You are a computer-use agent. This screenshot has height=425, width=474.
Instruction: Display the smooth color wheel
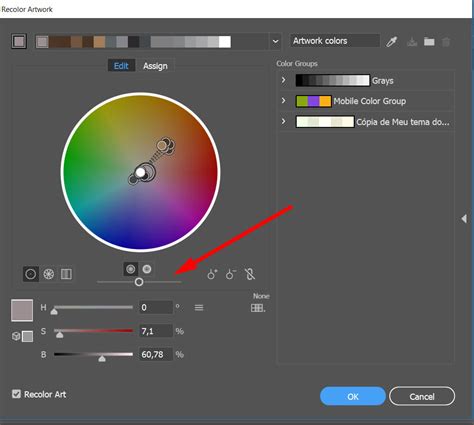pyautogui.click(x=31, y=274)
